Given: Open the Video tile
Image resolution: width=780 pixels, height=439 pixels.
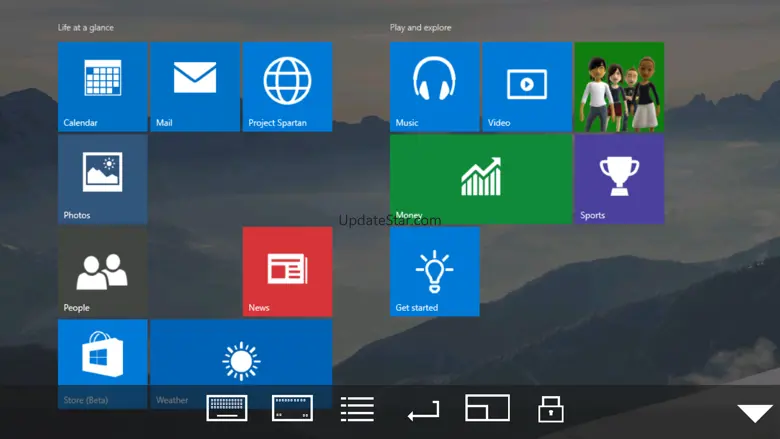Looking at the screenshot, I should click(527, 87).
